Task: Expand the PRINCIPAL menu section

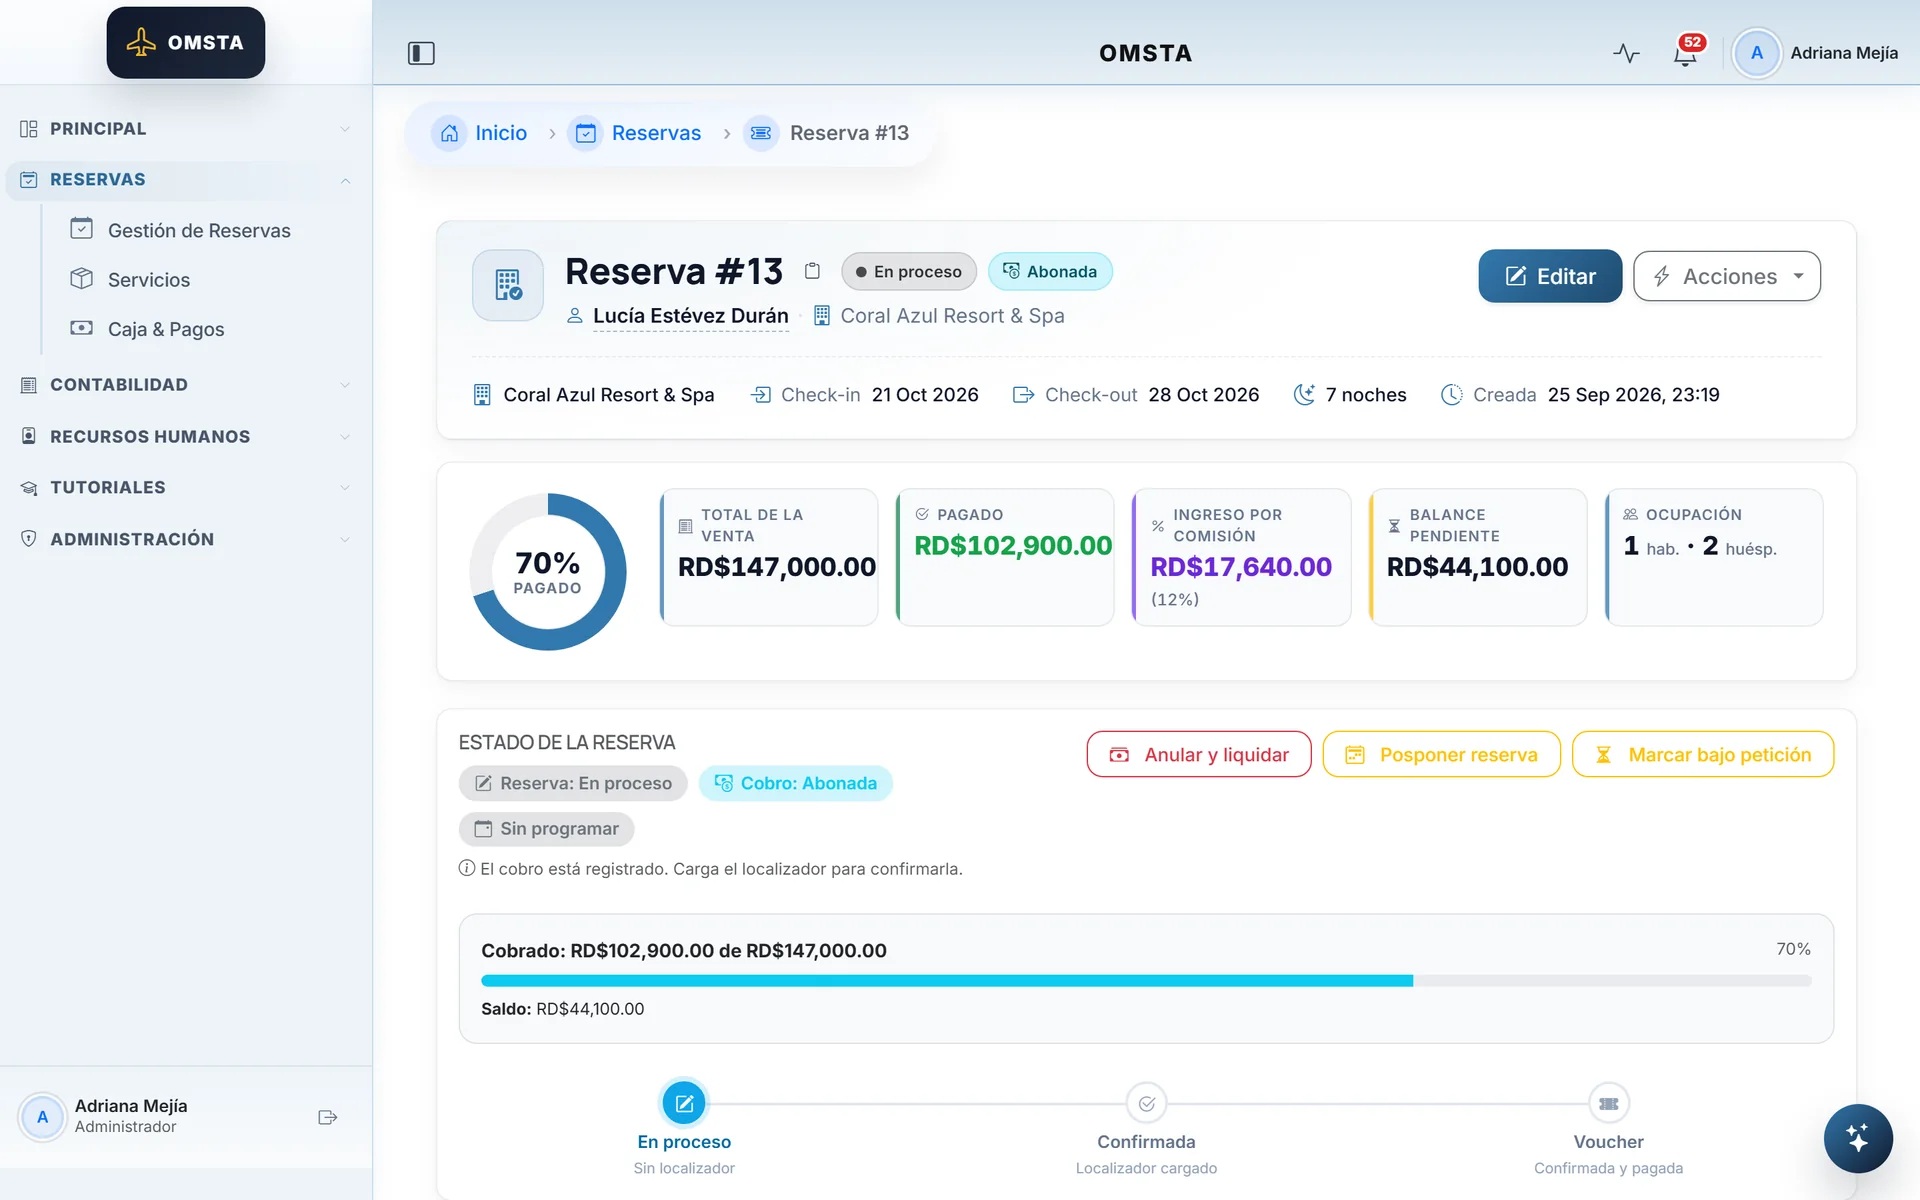Action: point(186,129)
